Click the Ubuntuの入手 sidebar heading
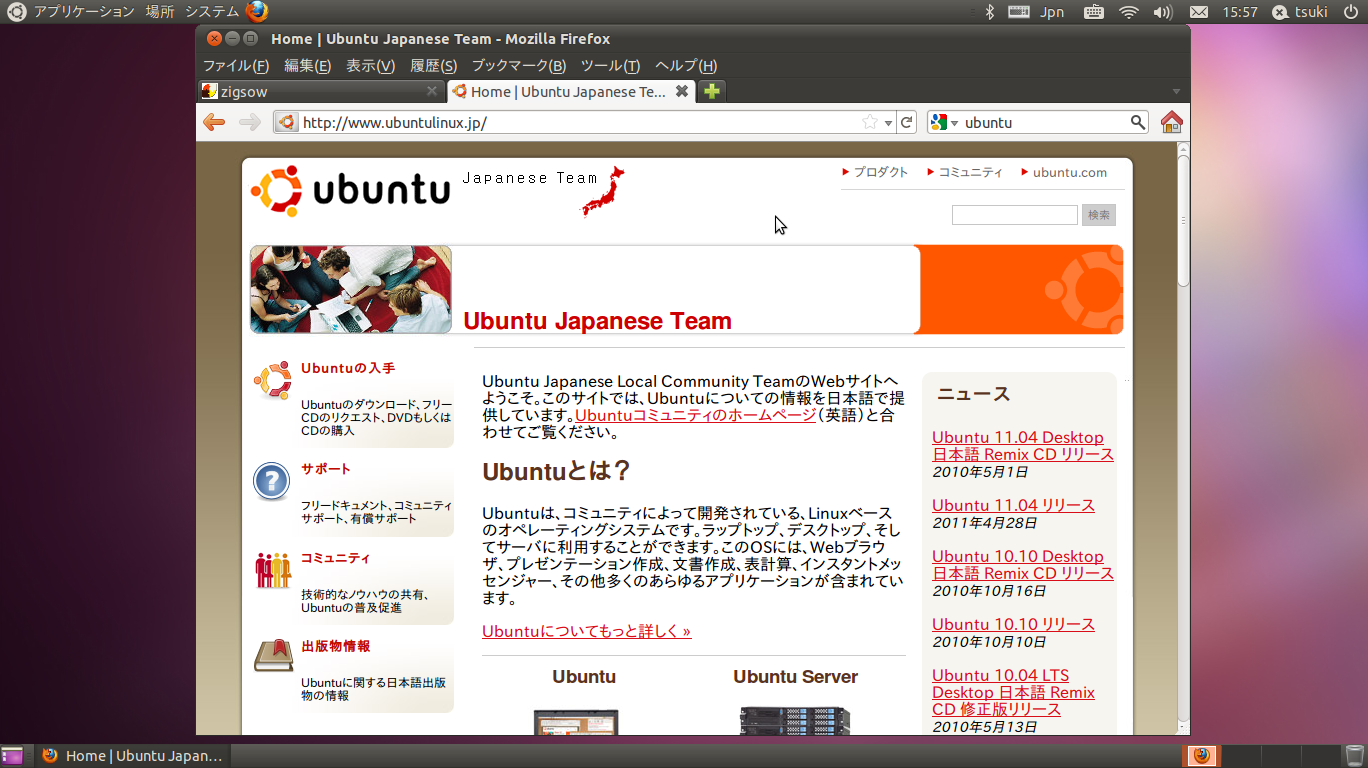This screenshot has width=1368, height=768. [348, 368]
